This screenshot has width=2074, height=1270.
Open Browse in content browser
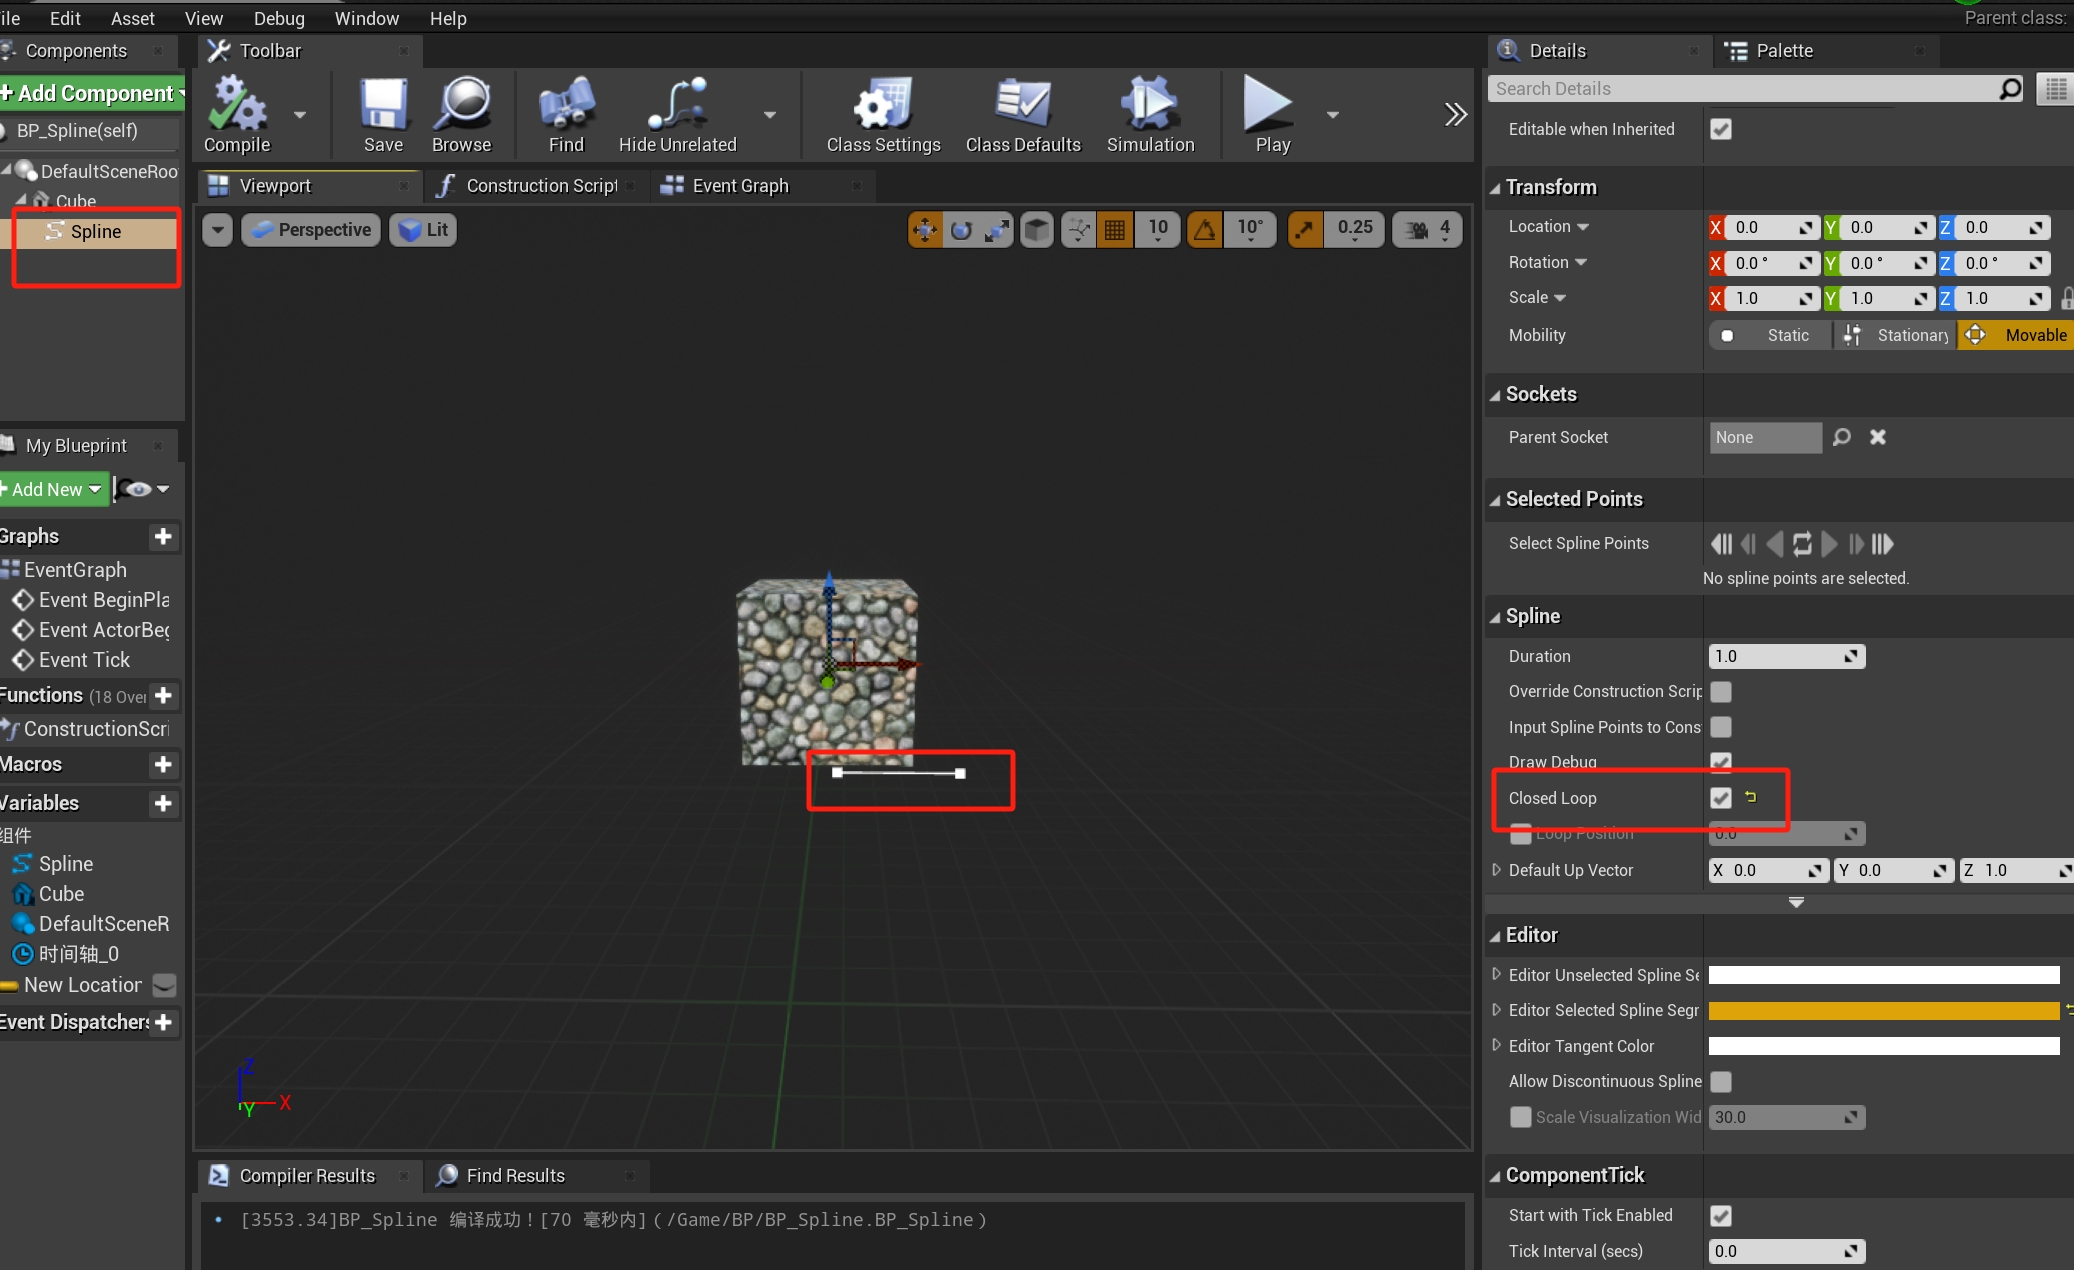pos(462,104)
